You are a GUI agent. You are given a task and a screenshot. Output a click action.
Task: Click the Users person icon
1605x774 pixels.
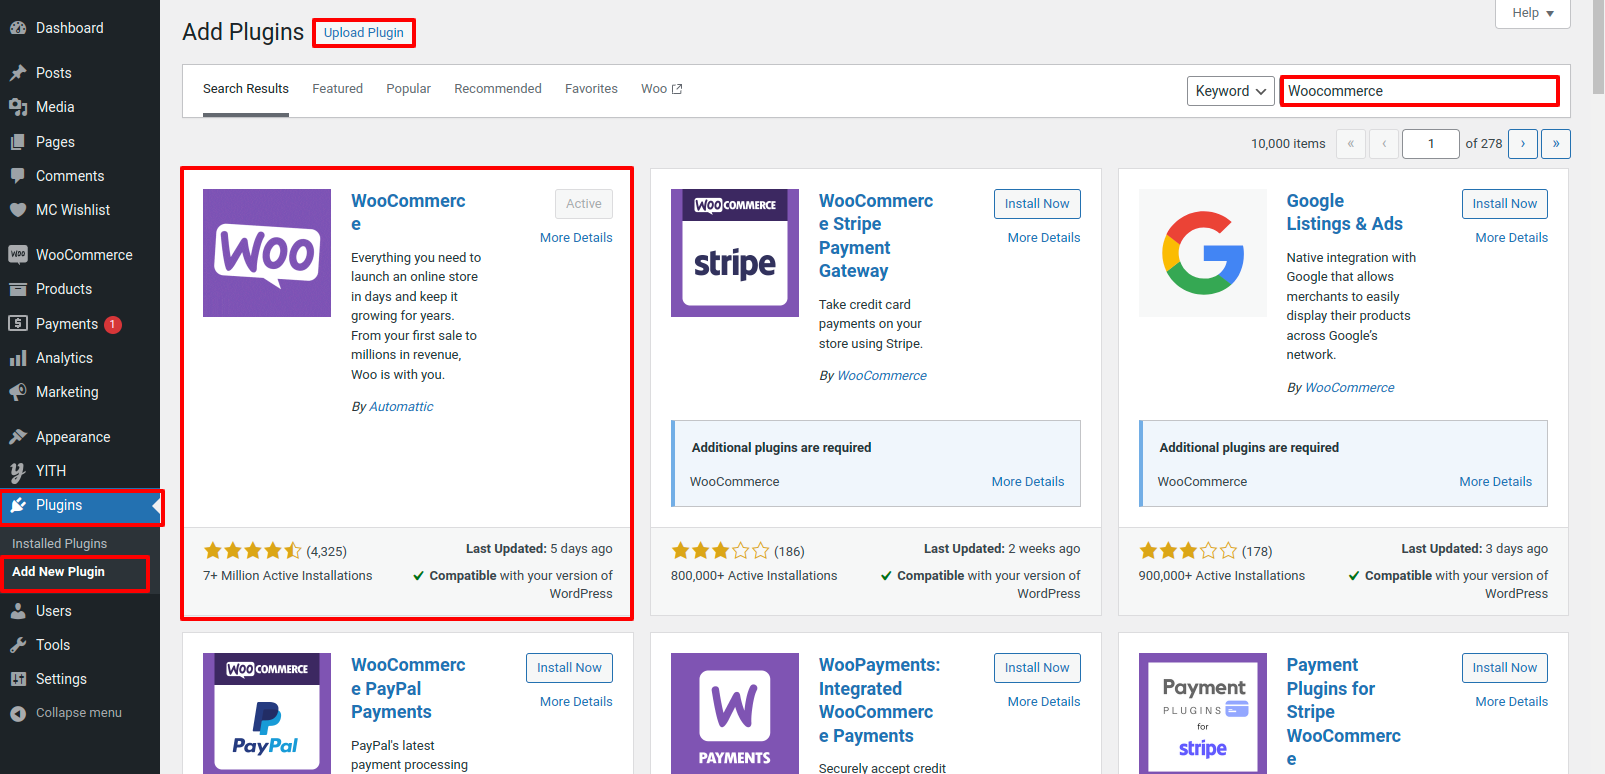18,611
